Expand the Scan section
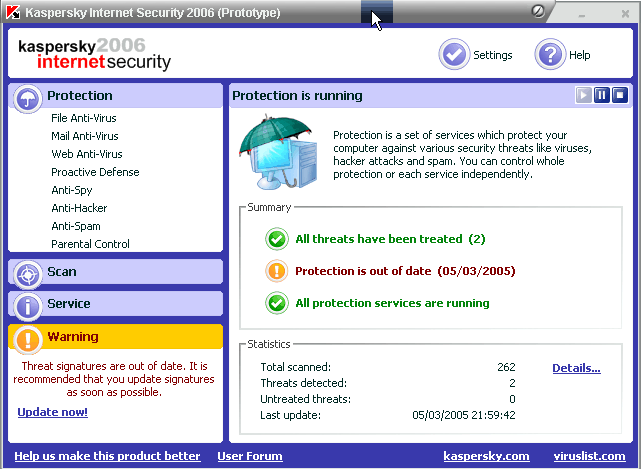 pyautogui.click(x=116, y=272)
